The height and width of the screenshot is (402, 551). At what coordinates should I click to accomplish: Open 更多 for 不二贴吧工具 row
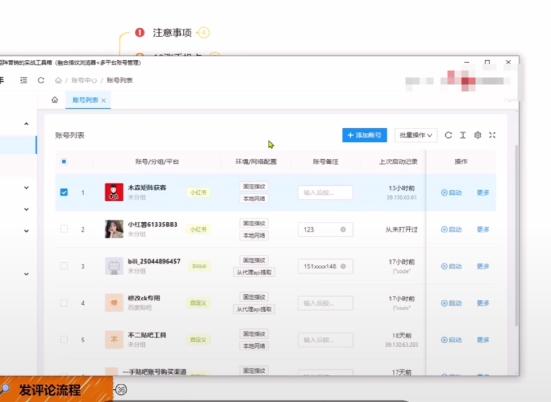coord(483,340)
